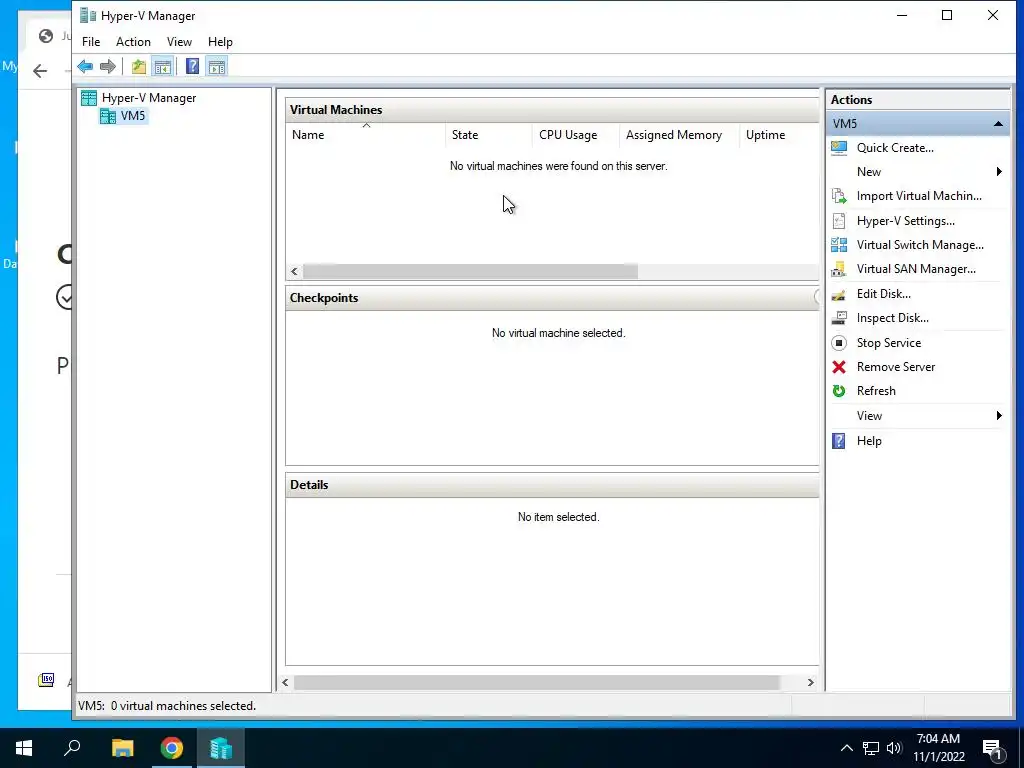Image resolution: width=1024 pixels, height=768 pixels.
Task: Open the notification center icon
Action: (992, 749)
